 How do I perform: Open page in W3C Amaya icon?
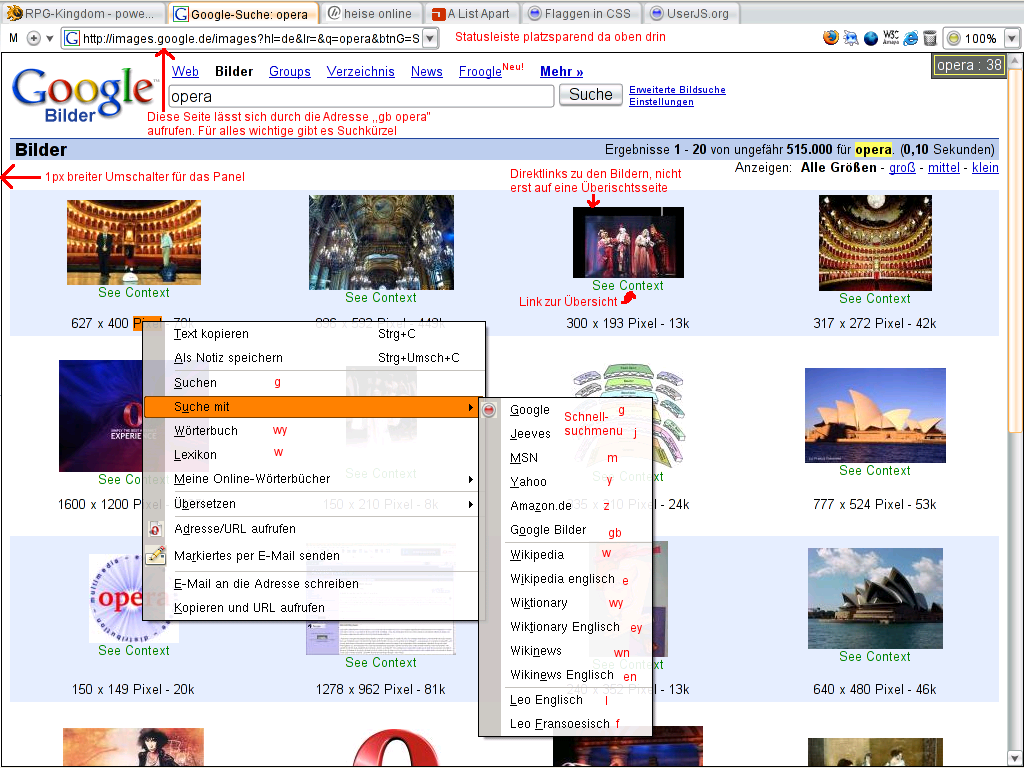pyautogui.click(x=891, y=38)
